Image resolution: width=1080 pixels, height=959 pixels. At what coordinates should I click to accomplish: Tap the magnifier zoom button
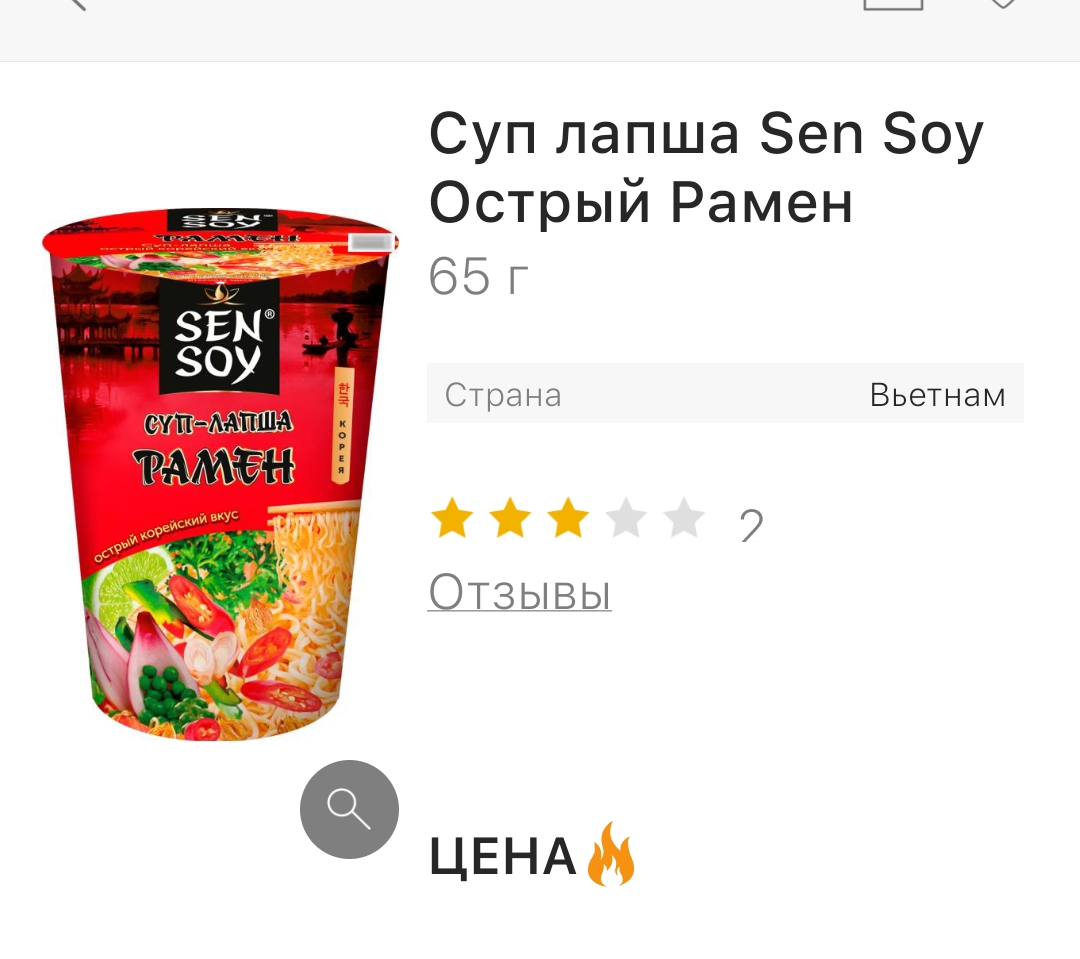349,809
